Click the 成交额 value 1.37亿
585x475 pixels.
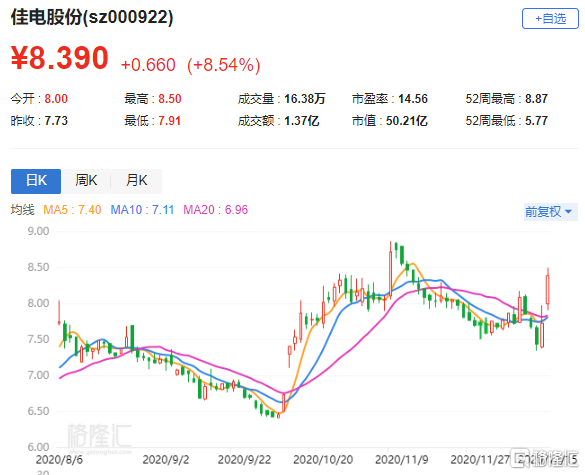pyautogui.click(x=301, y=121)
